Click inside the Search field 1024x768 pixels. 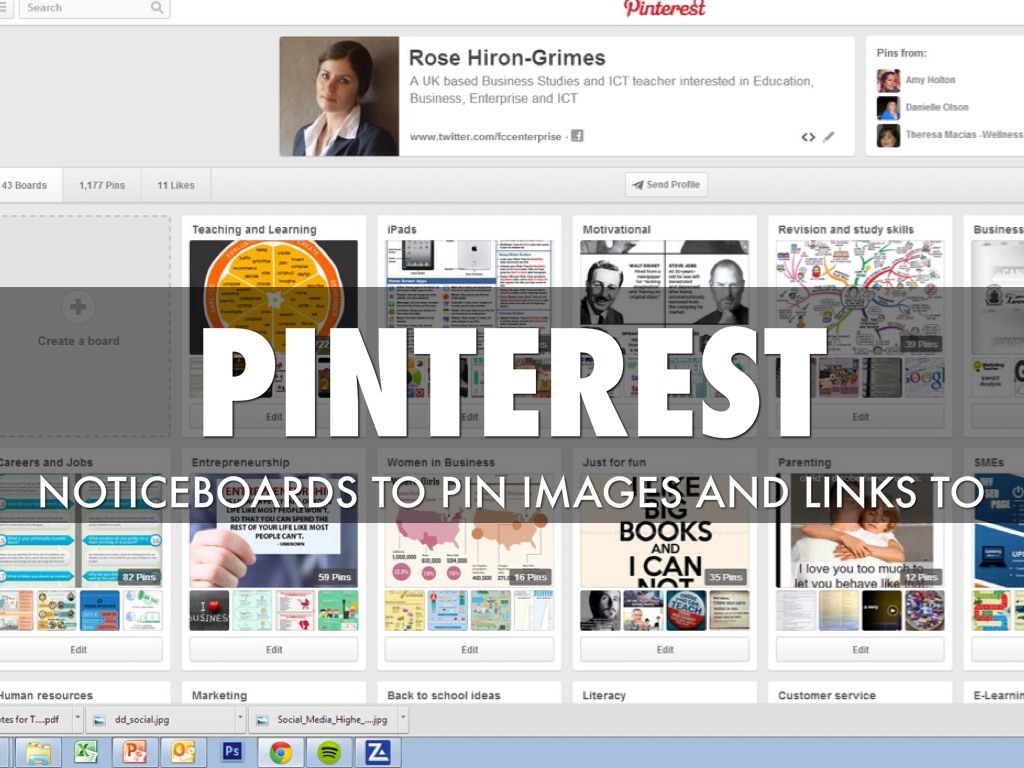coord(85,8)
